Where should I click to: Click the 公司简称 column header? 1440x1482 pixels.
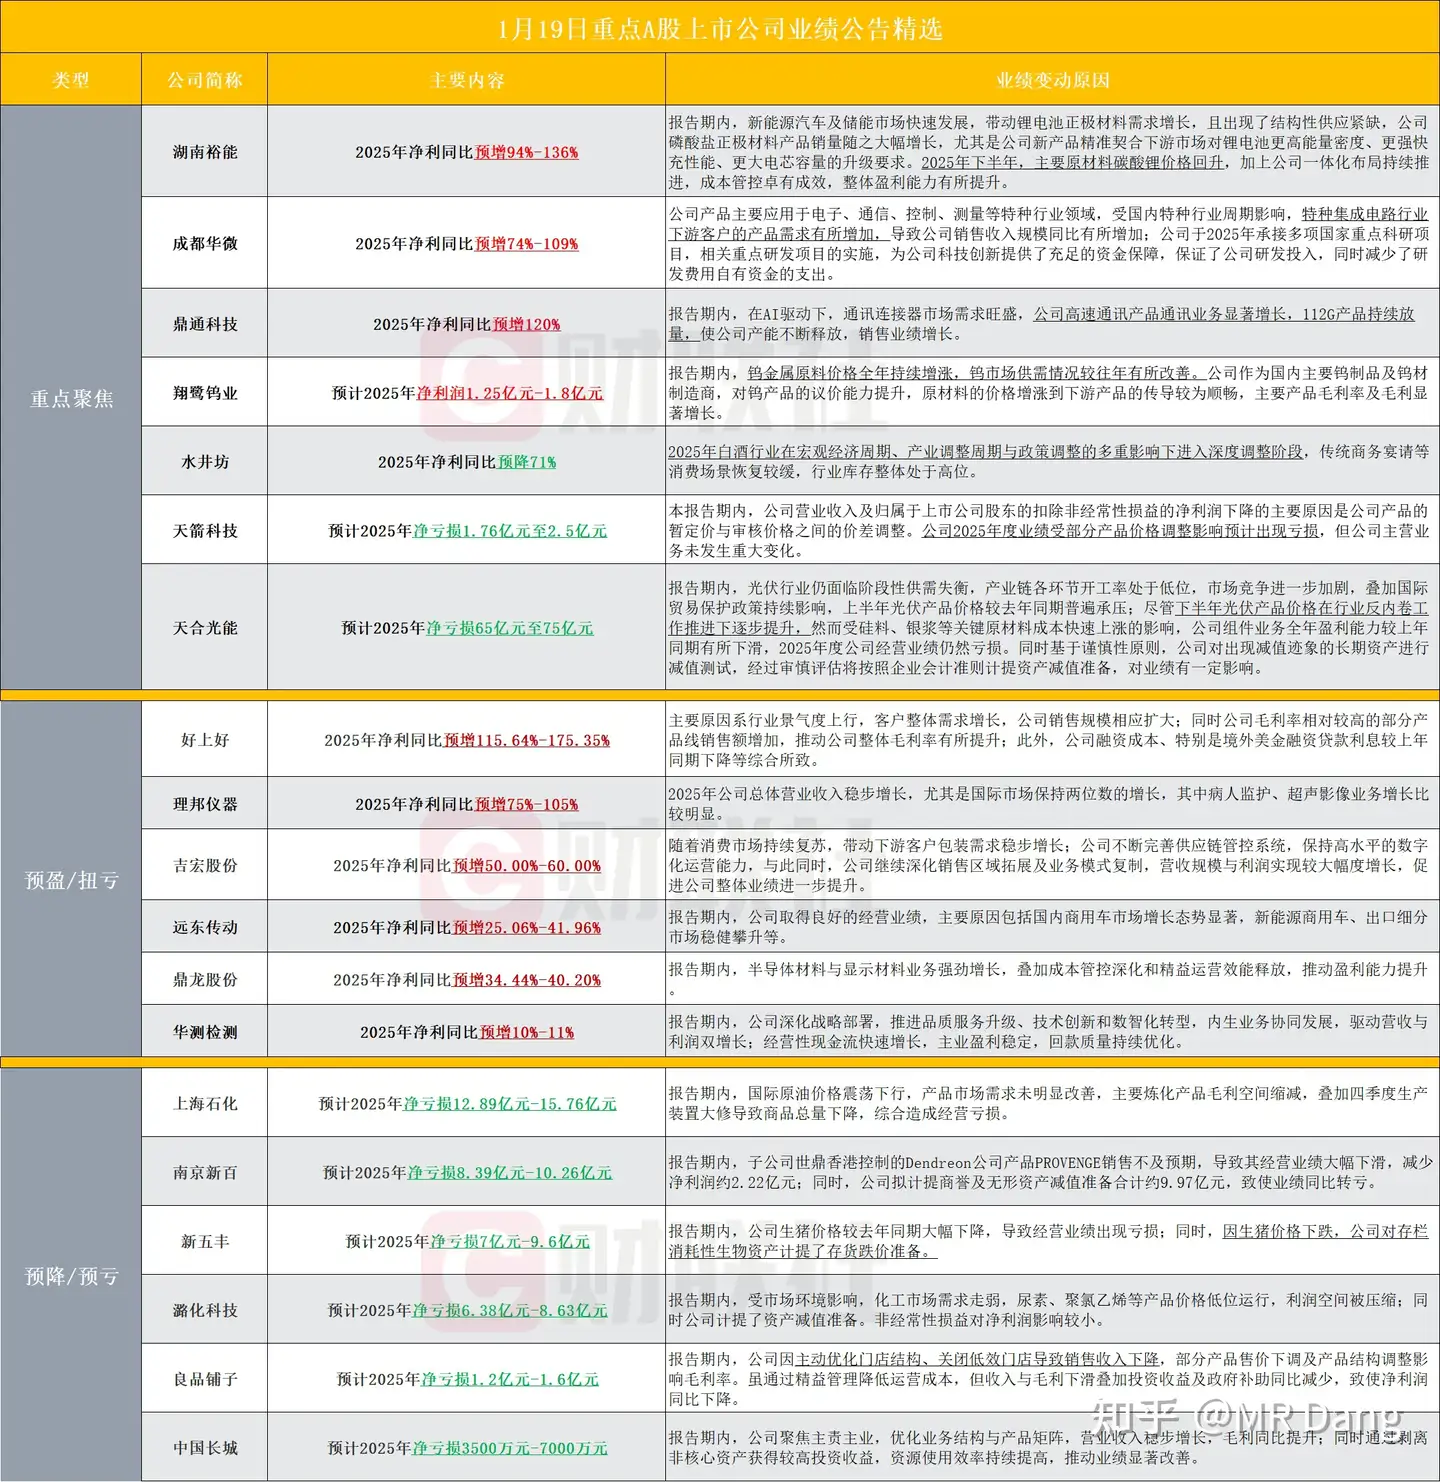tap(203, 80)
